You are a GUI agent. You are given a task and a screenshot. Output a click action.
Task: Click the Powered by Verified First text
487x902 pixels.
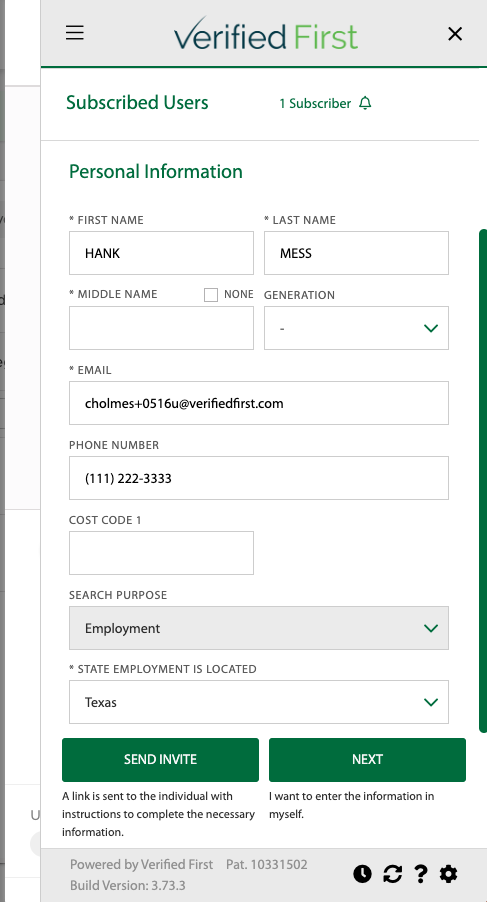click(x=141, y=865)
